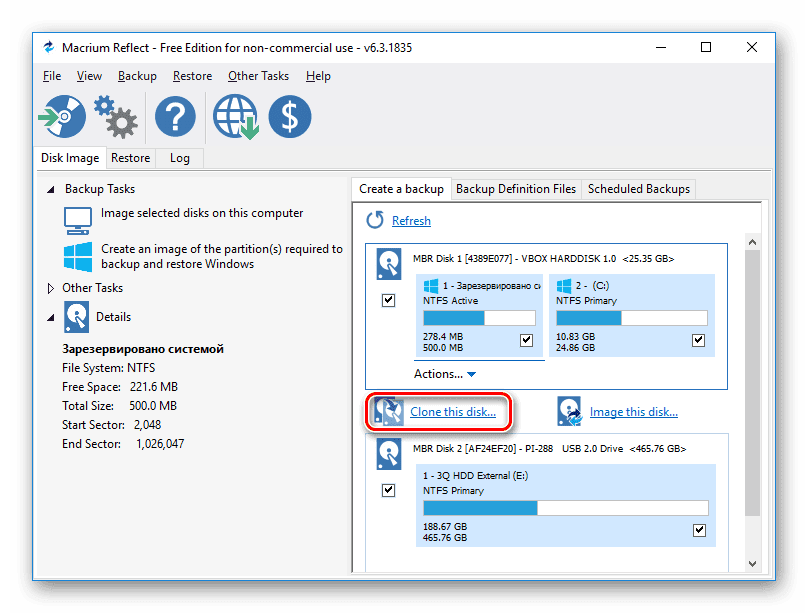Collapse the Backup Tasks section
This screenshot has width=808, height=613.
coord(50,190)
